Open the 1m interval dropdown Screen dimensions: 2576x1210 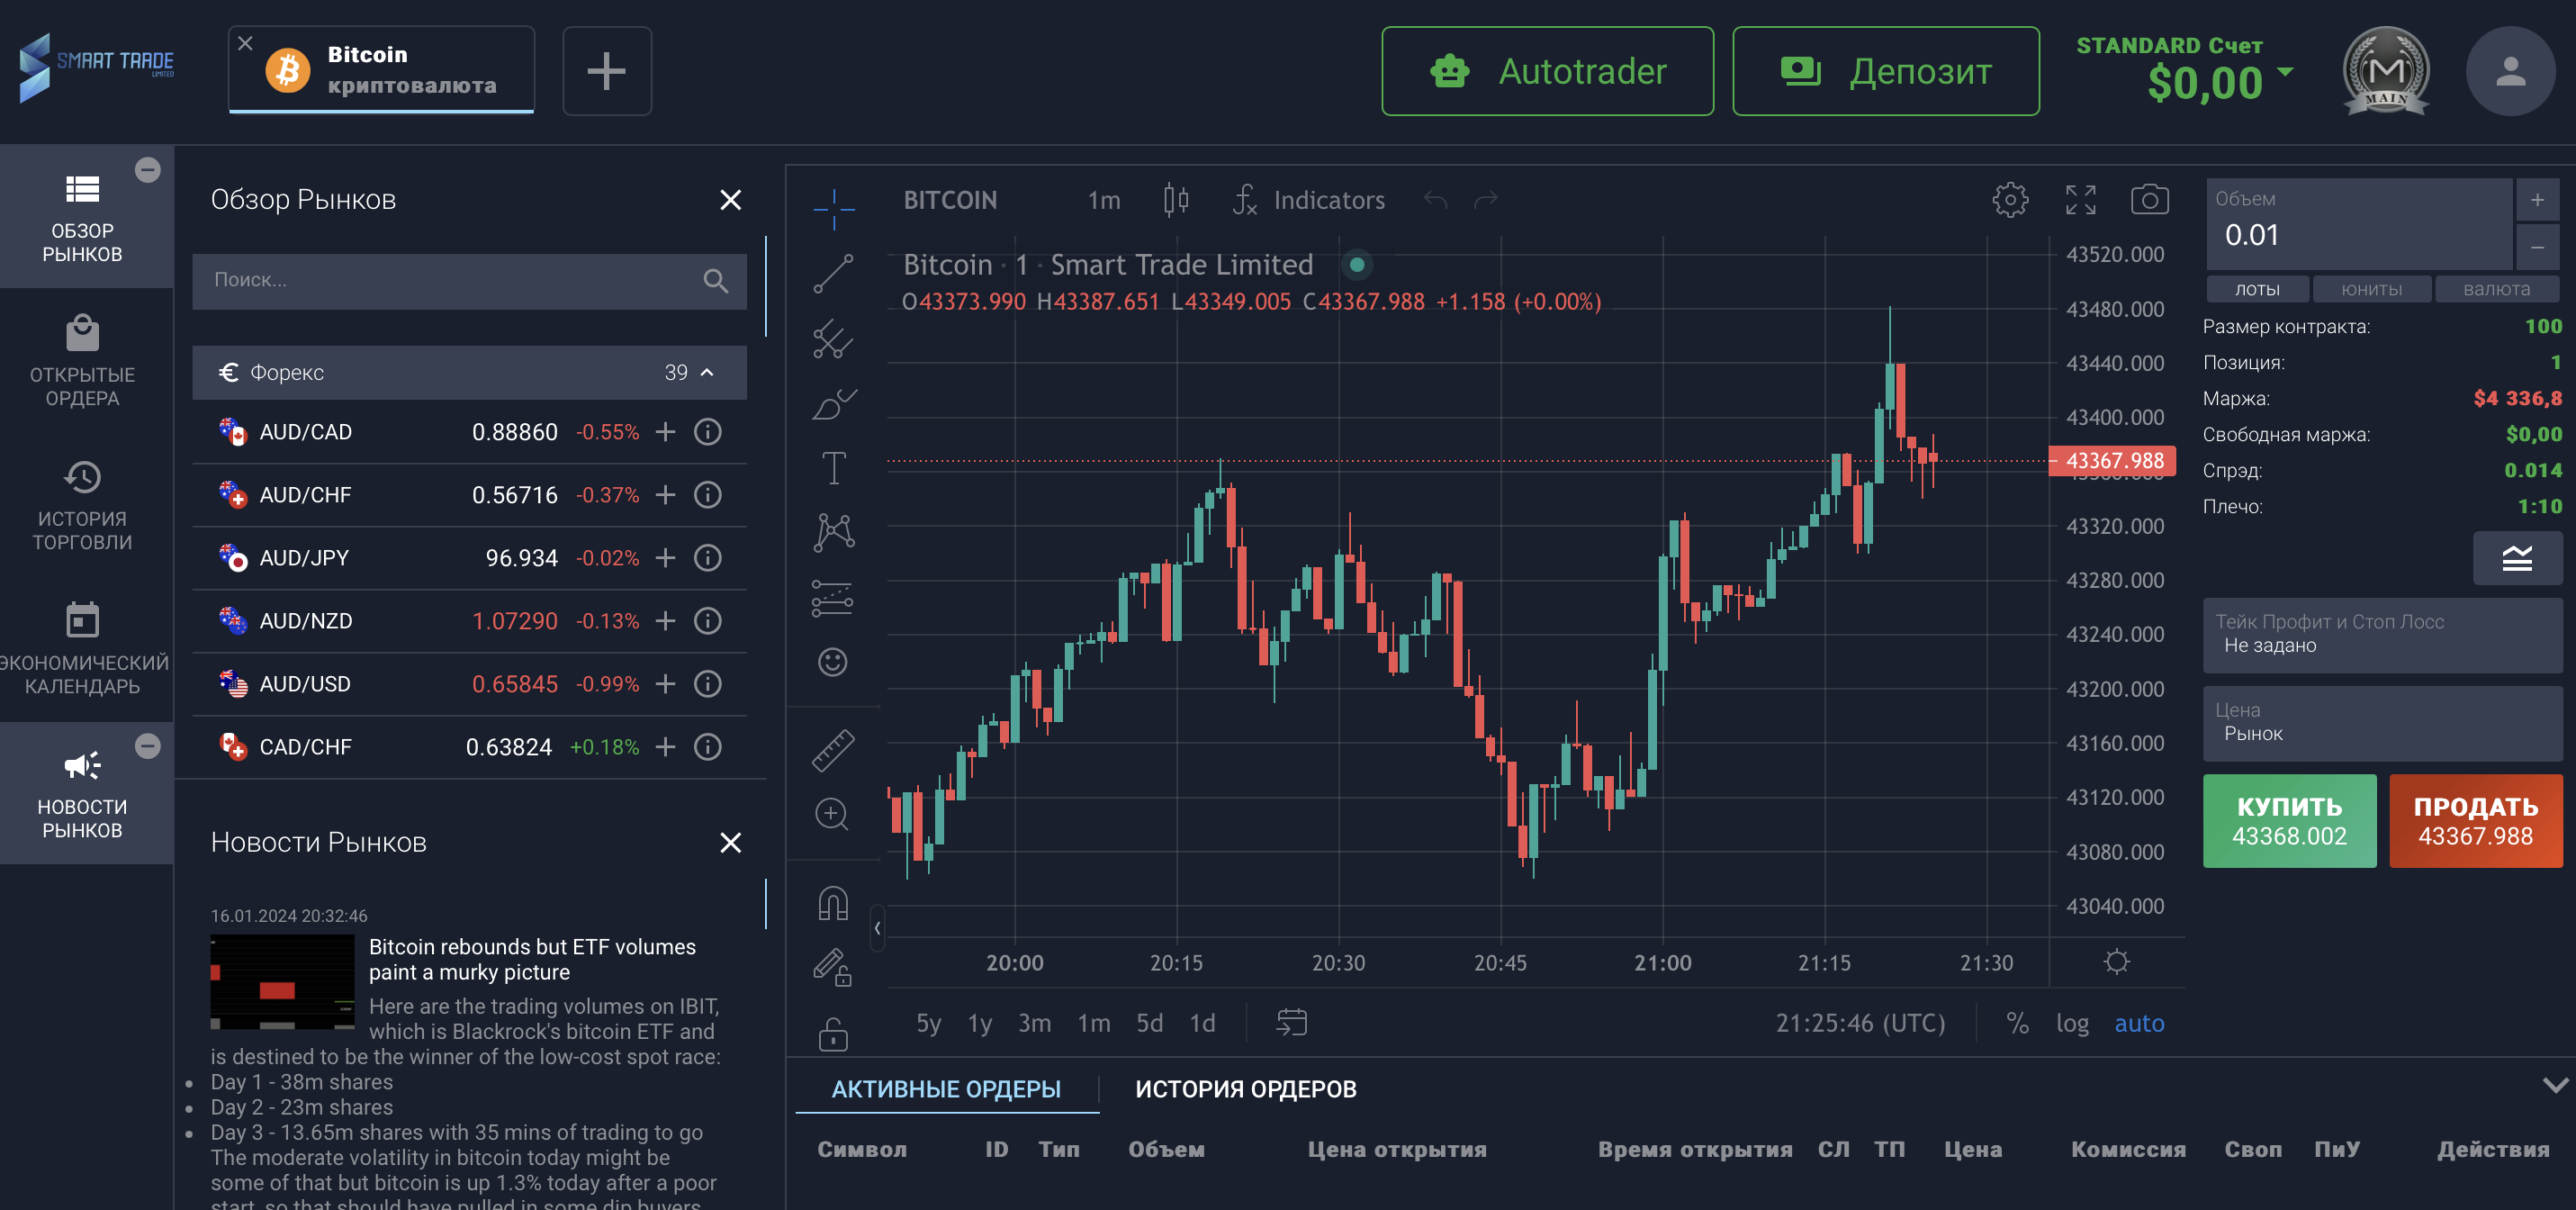pyautogui.click(x=1104, y=200)
